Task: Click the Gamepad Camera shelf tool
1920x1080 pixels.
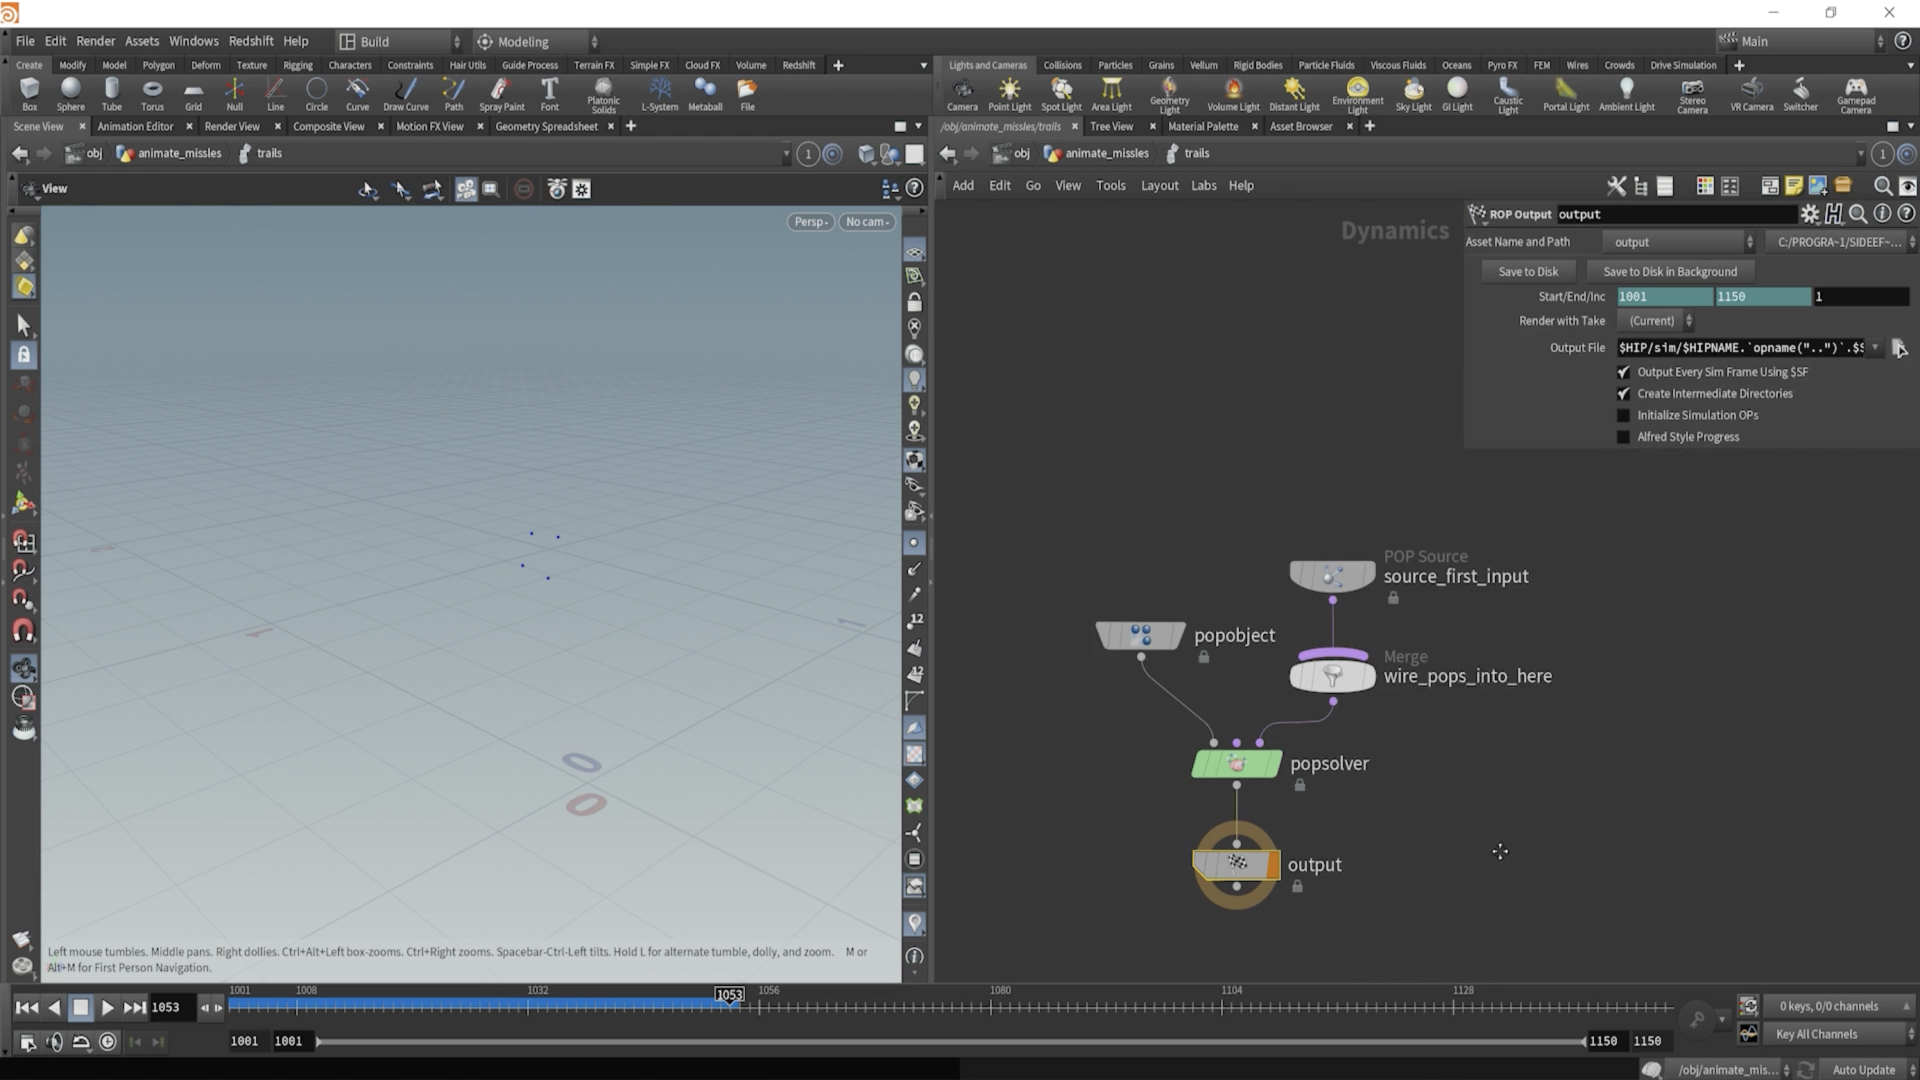Action: point(1855,95)
